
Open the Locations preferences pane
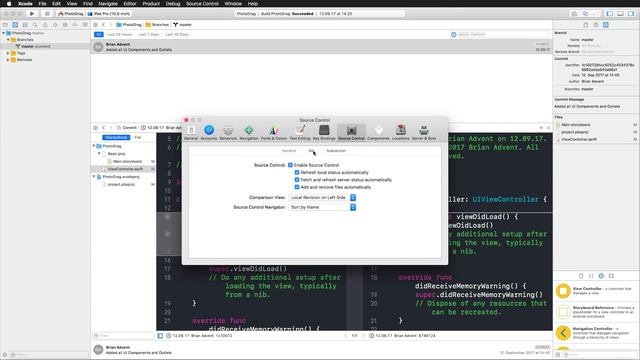pos(400,133)
